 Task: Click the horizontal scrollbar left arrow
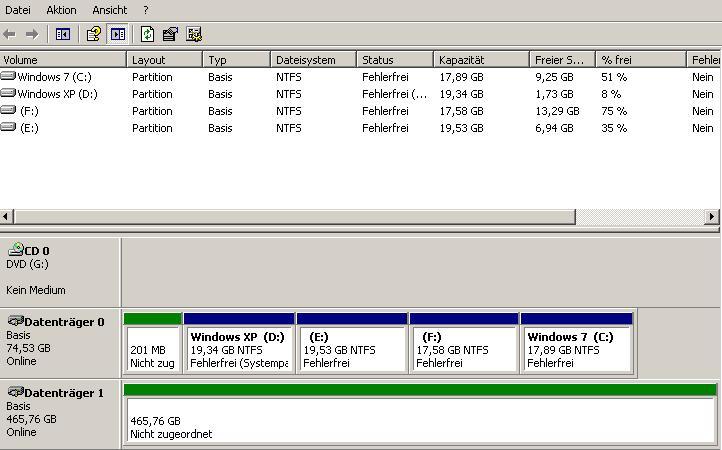[6, 216]
